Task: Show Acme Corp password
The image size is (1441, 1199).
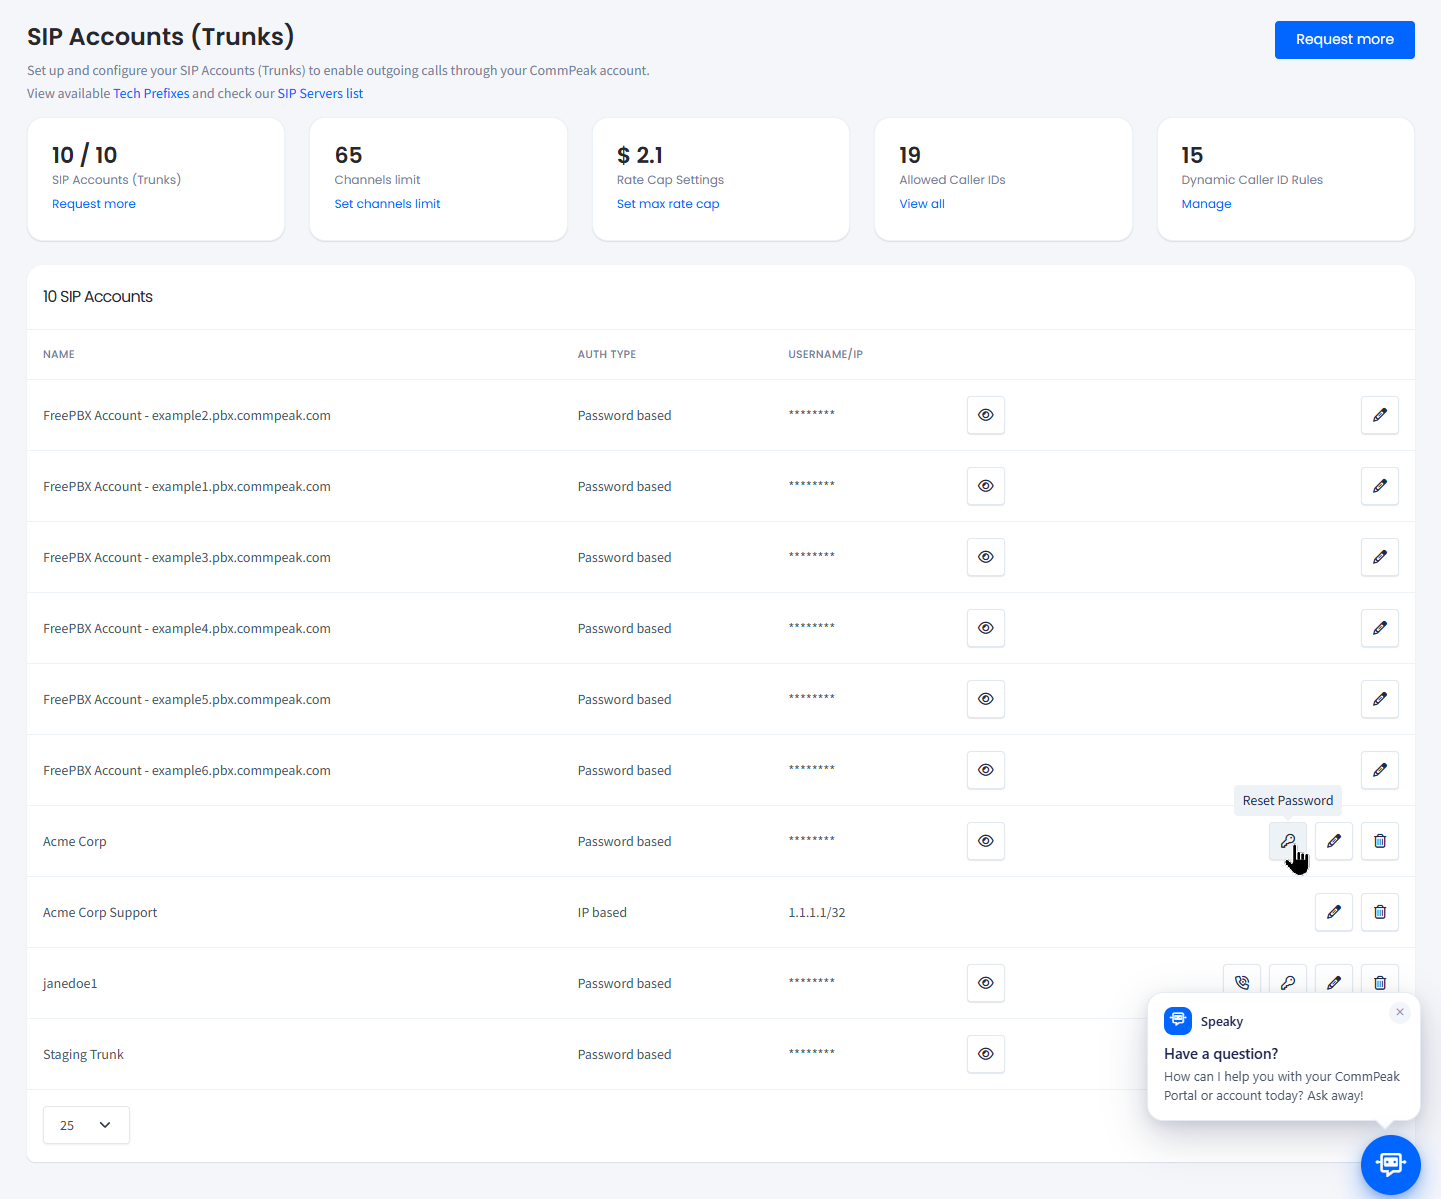Action: (x=985, y=841)
